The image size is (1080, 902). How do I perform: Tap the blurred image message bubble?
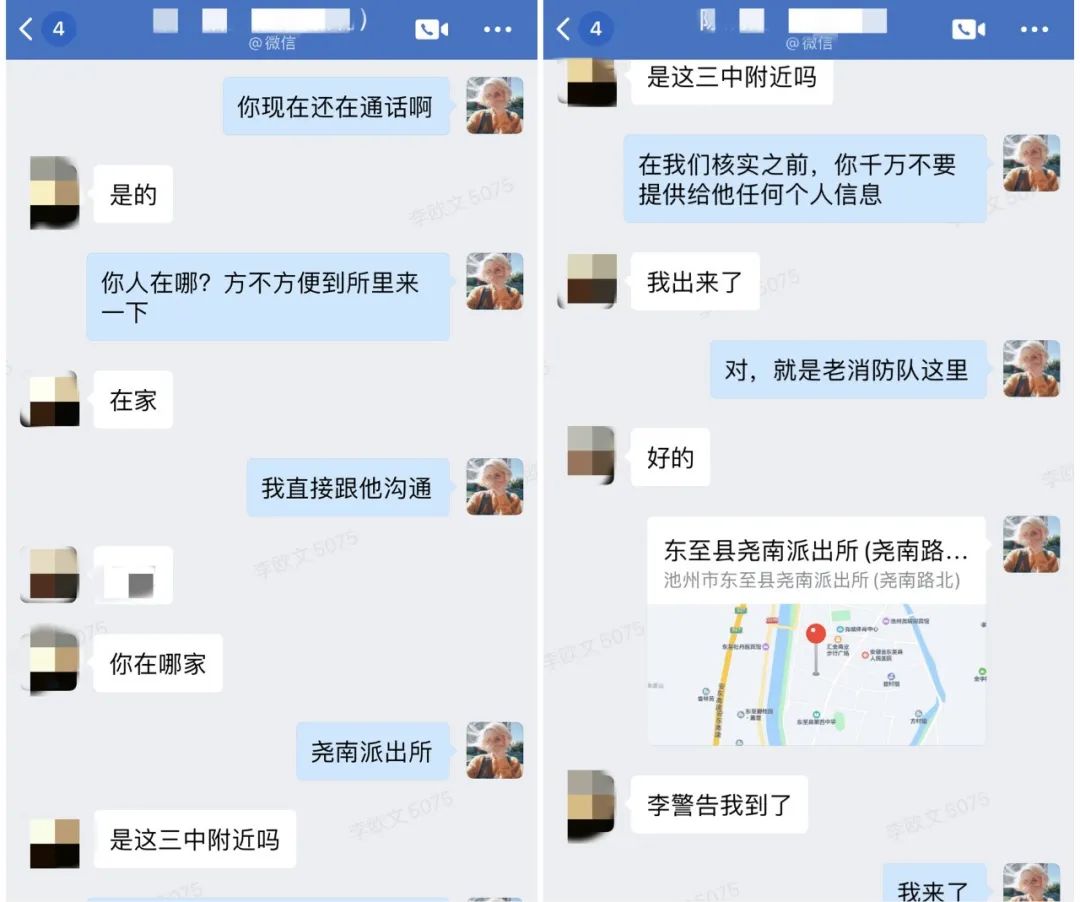pos(133,576)
